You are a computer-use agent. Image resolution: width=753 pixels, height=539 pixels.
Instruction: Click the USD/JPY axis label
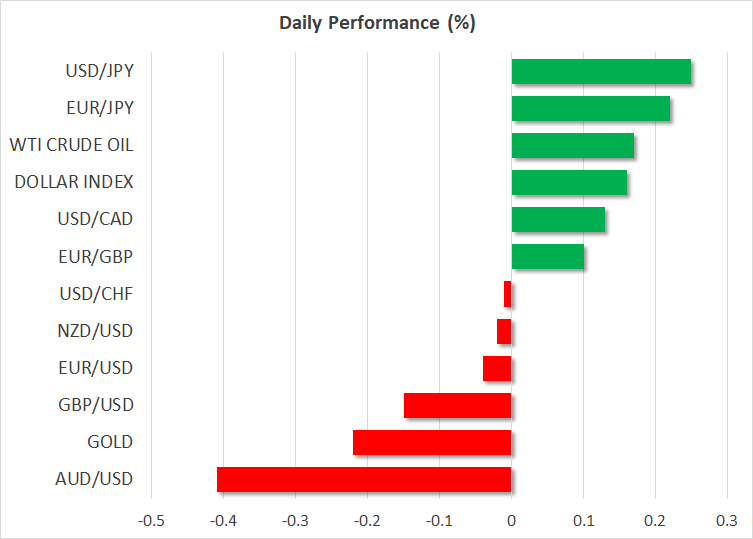click(101, 71)
